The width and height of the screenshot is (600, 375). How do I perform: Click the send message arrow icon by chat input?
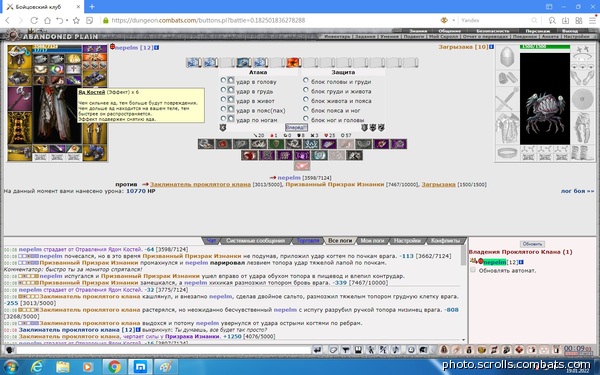[x=317, y=349]
